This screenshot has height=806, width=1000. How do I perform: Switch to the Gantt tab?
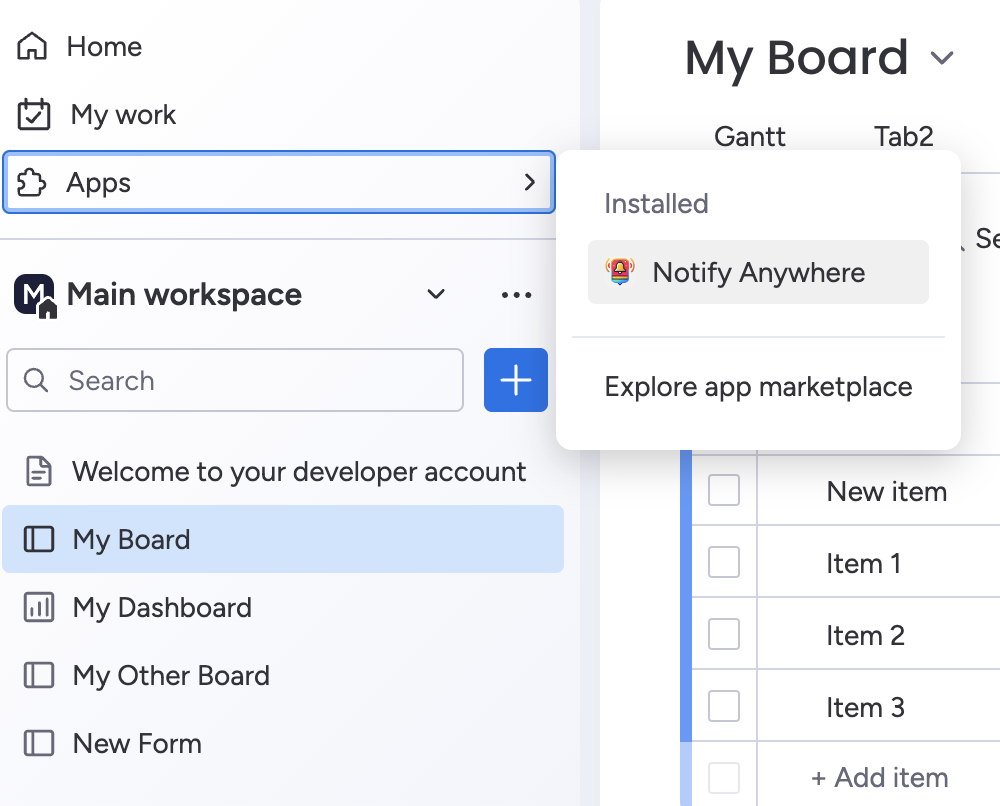(x=749, y=137)
